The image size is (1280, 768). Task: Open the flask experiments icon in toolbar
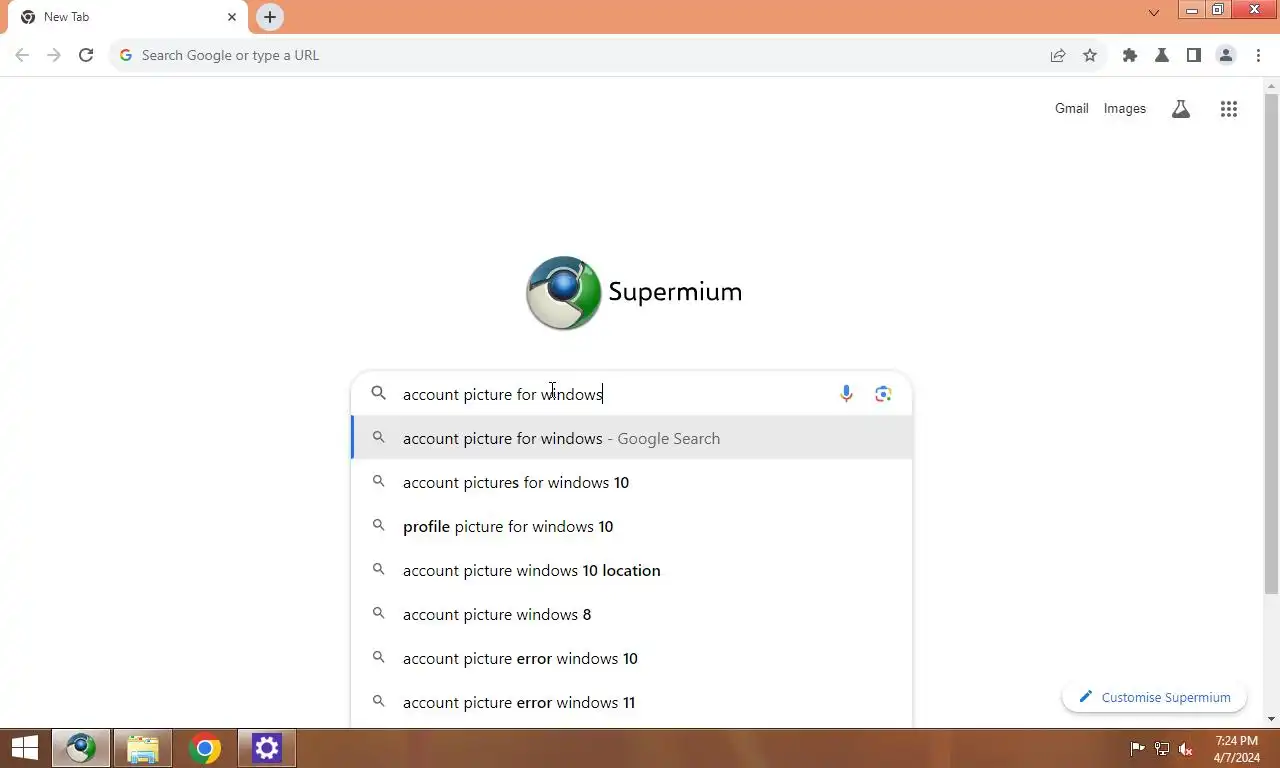point(1162,55)
